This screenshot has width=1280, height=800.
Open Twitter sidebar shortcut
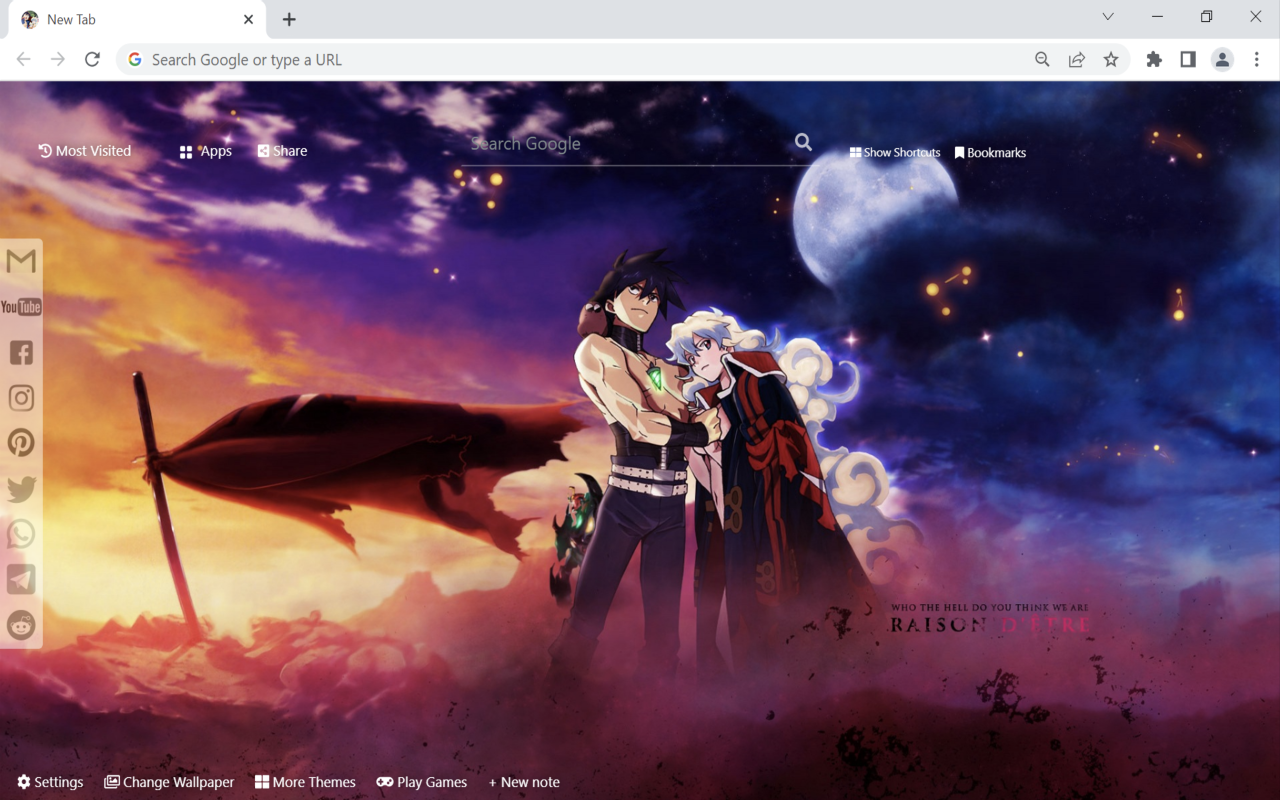pos(21,489)
